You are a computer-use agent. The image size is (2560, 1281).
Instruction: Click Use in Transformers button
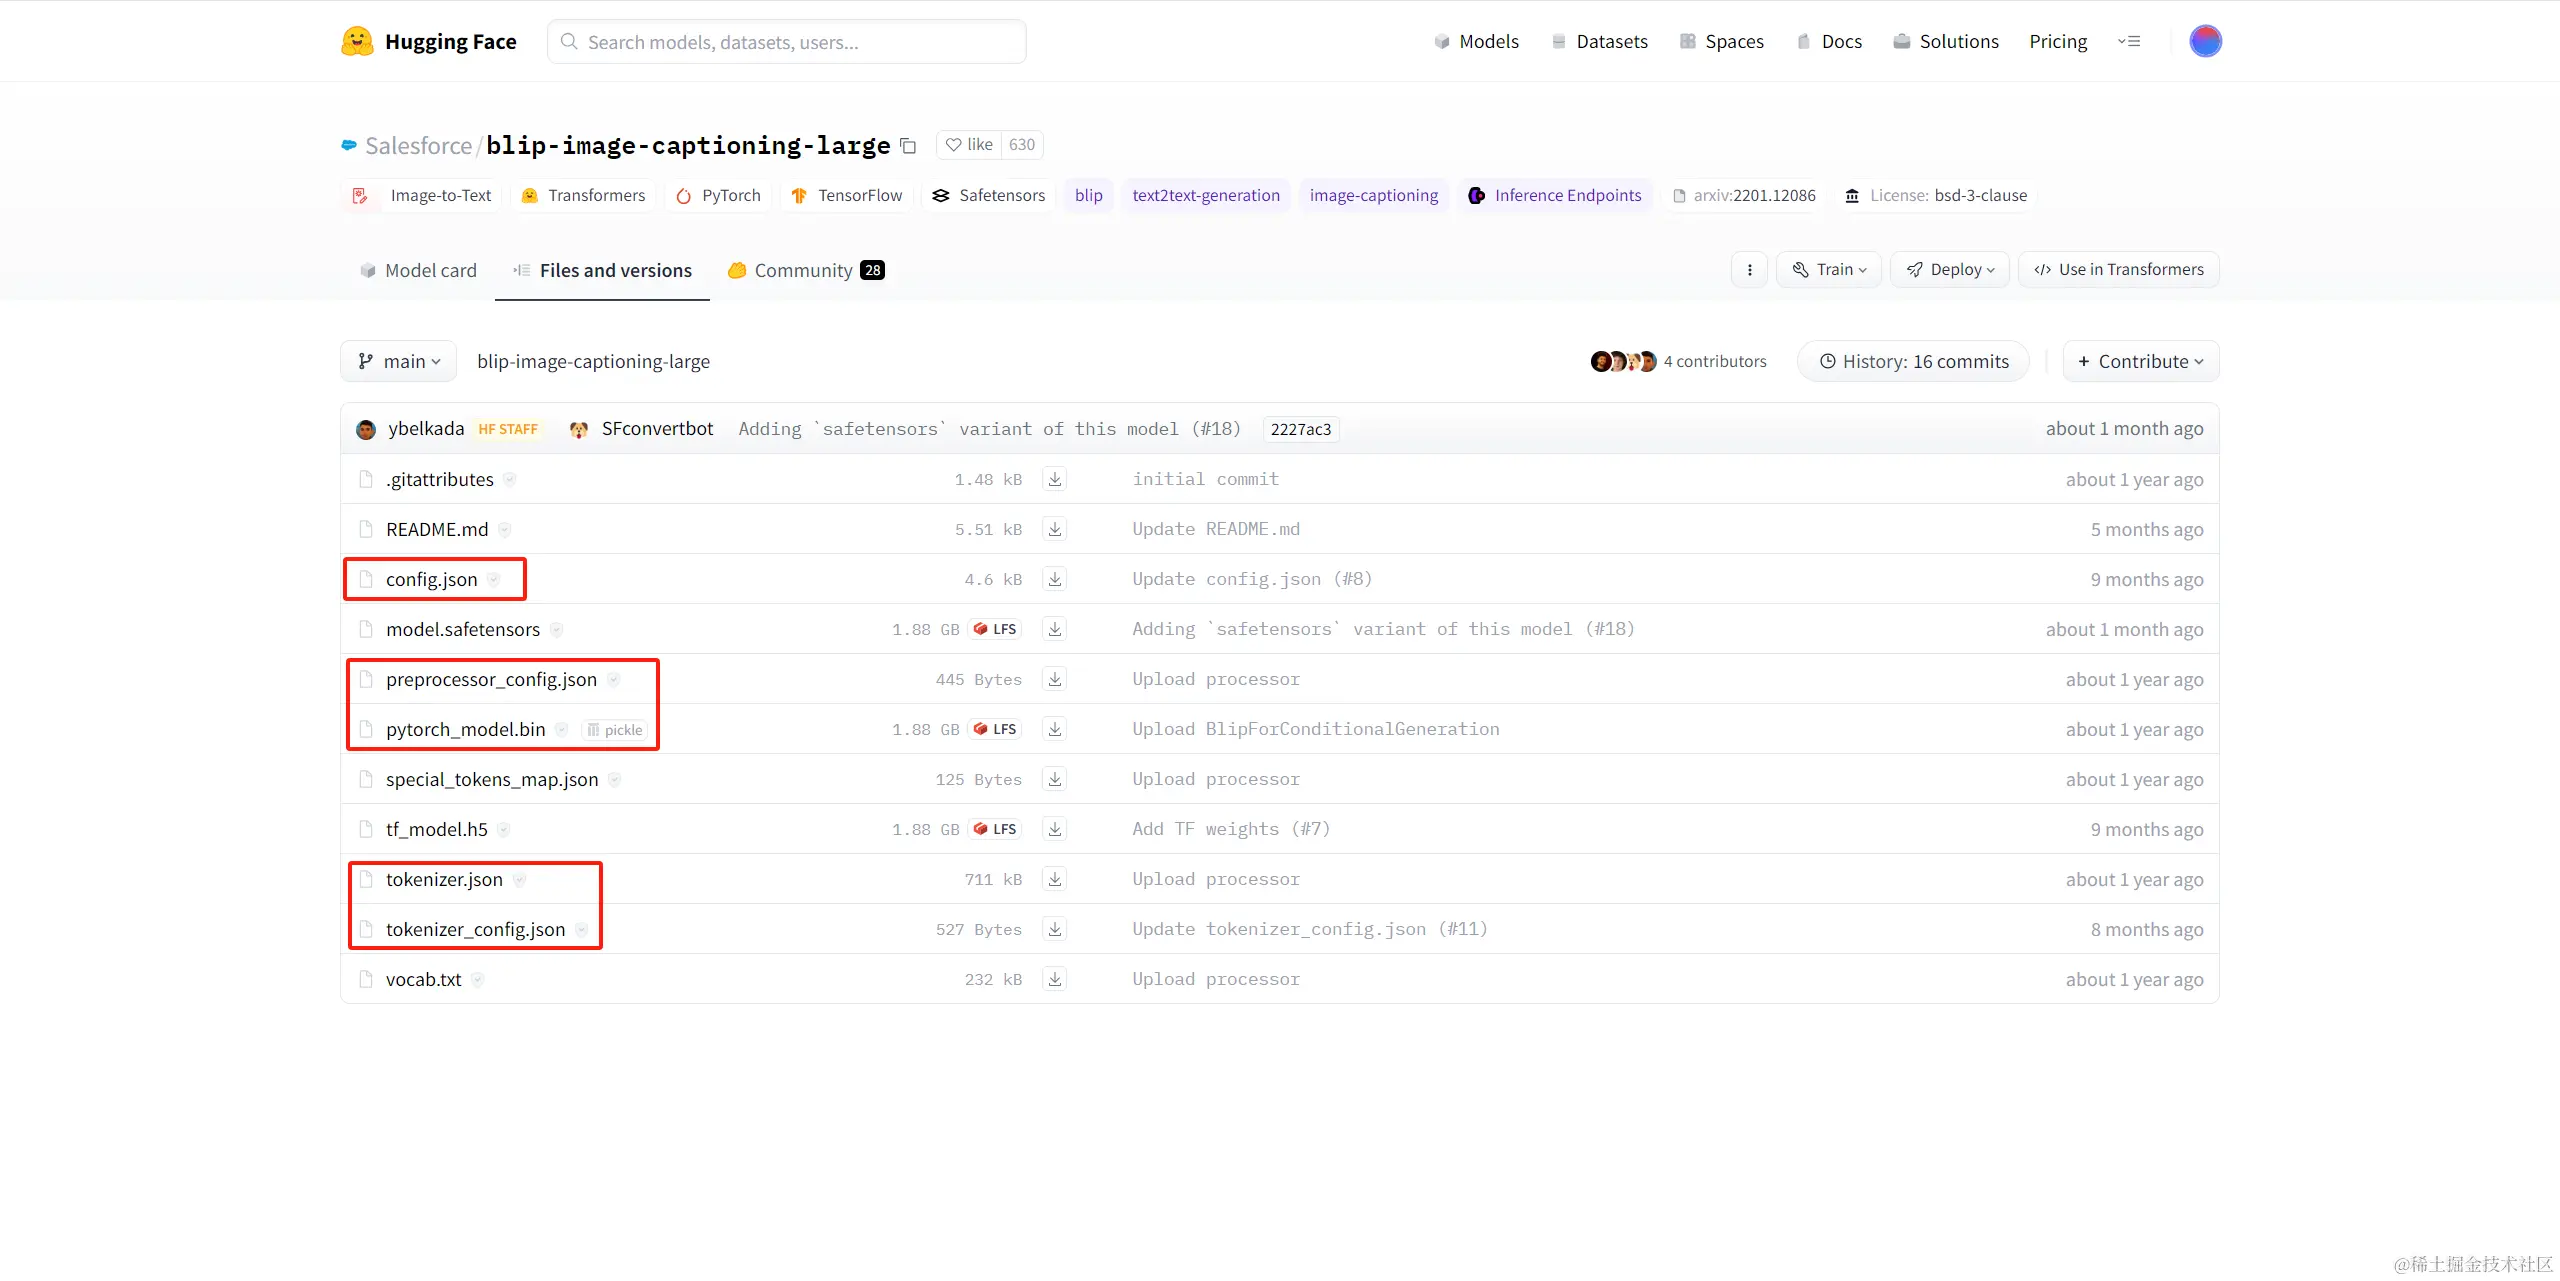pos(2118,270)
